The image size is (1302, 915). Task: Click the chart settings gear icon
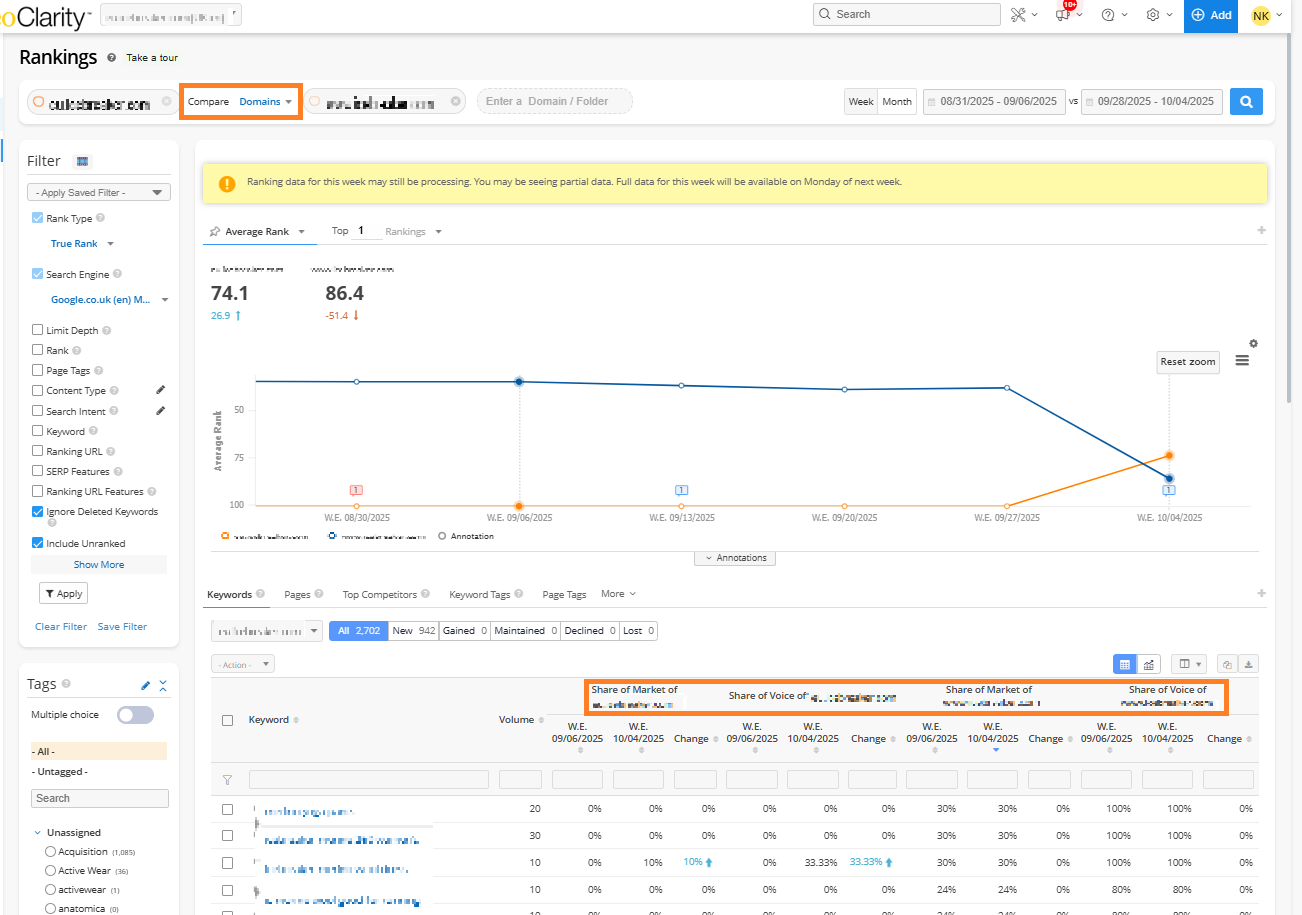[x=1253, y=343]
